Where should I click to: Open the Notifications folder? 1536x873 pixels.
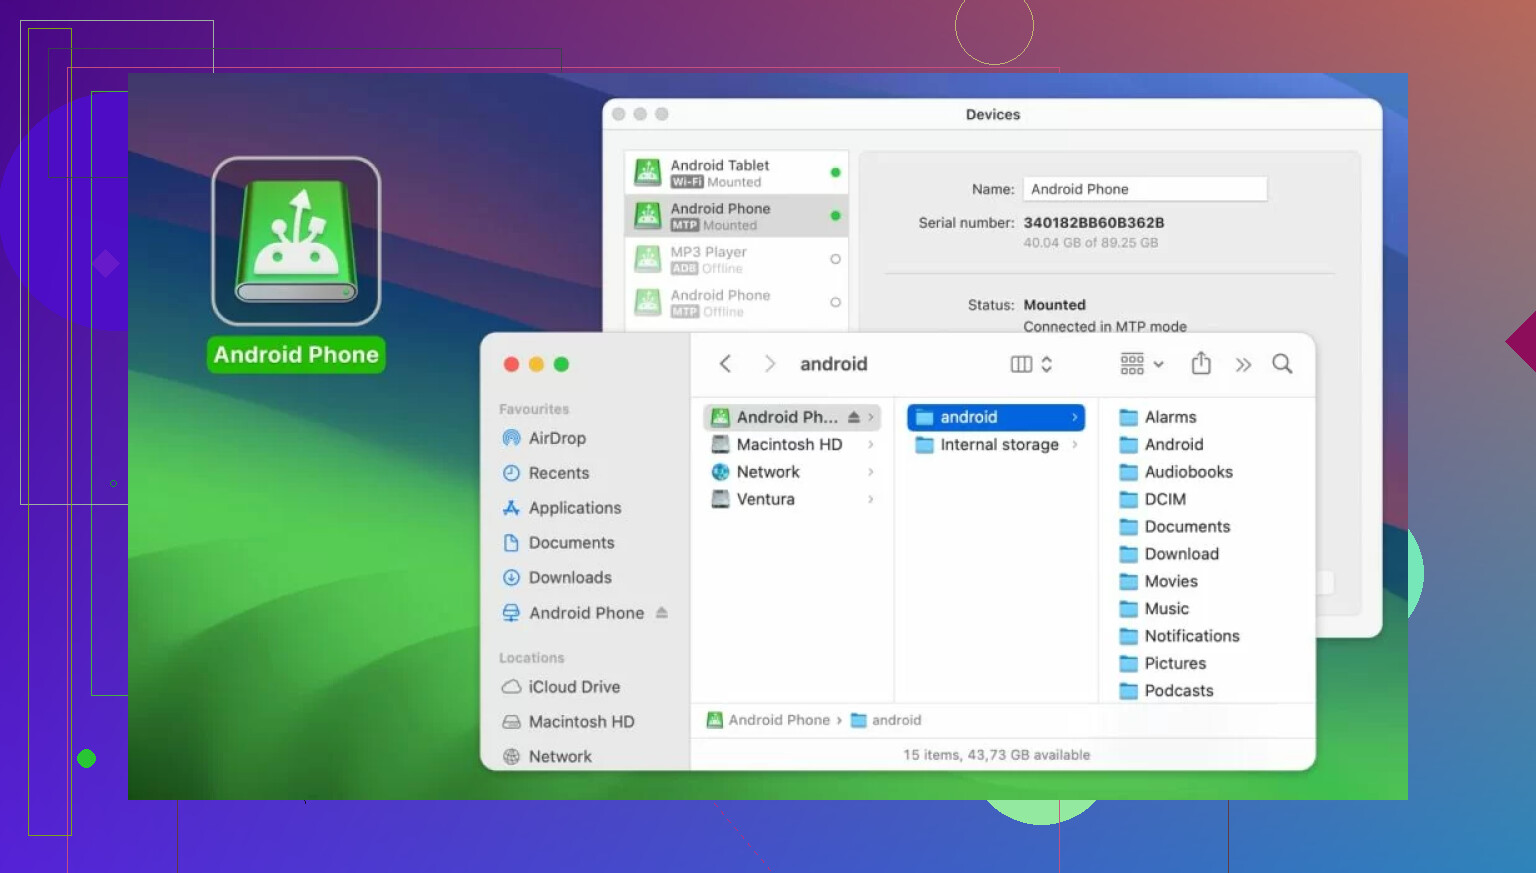point(1179,636)
